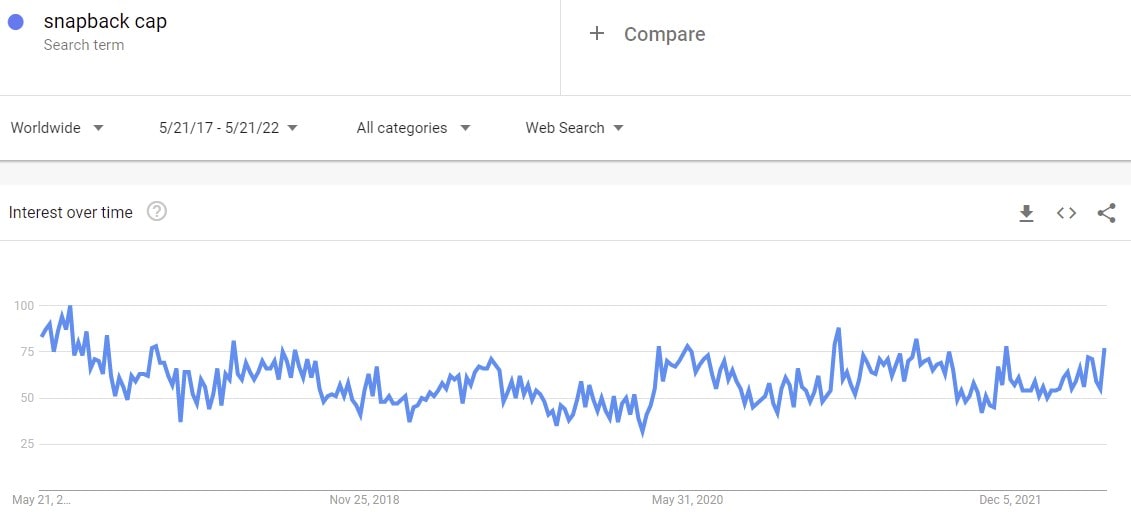Click the blue dot beside snapback cap

pyautogui.click(x=16, y=22)
